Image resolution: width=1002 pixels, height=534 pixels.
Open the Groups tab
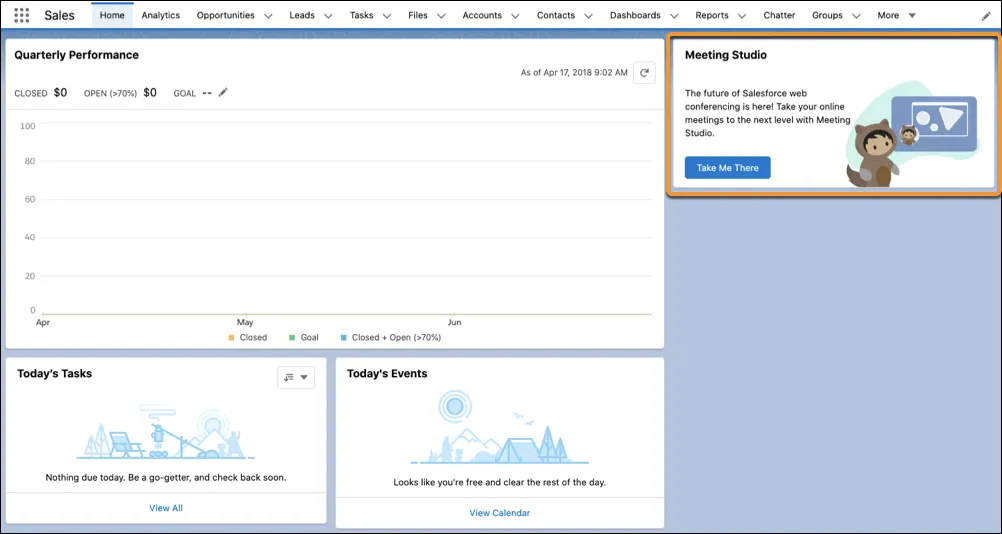coord(828,15)
